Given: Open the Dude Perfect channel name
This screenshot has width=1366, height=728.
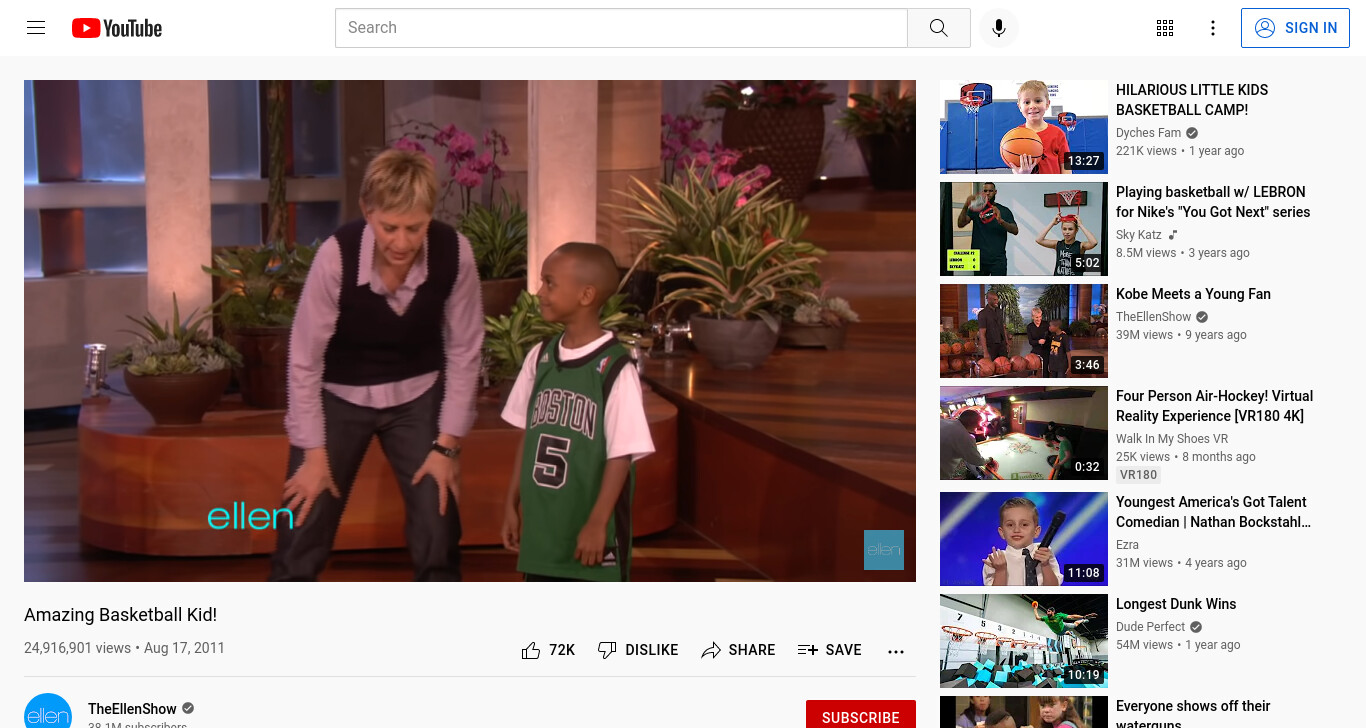Looking at the screenshot, I should tap(1150, 627).
